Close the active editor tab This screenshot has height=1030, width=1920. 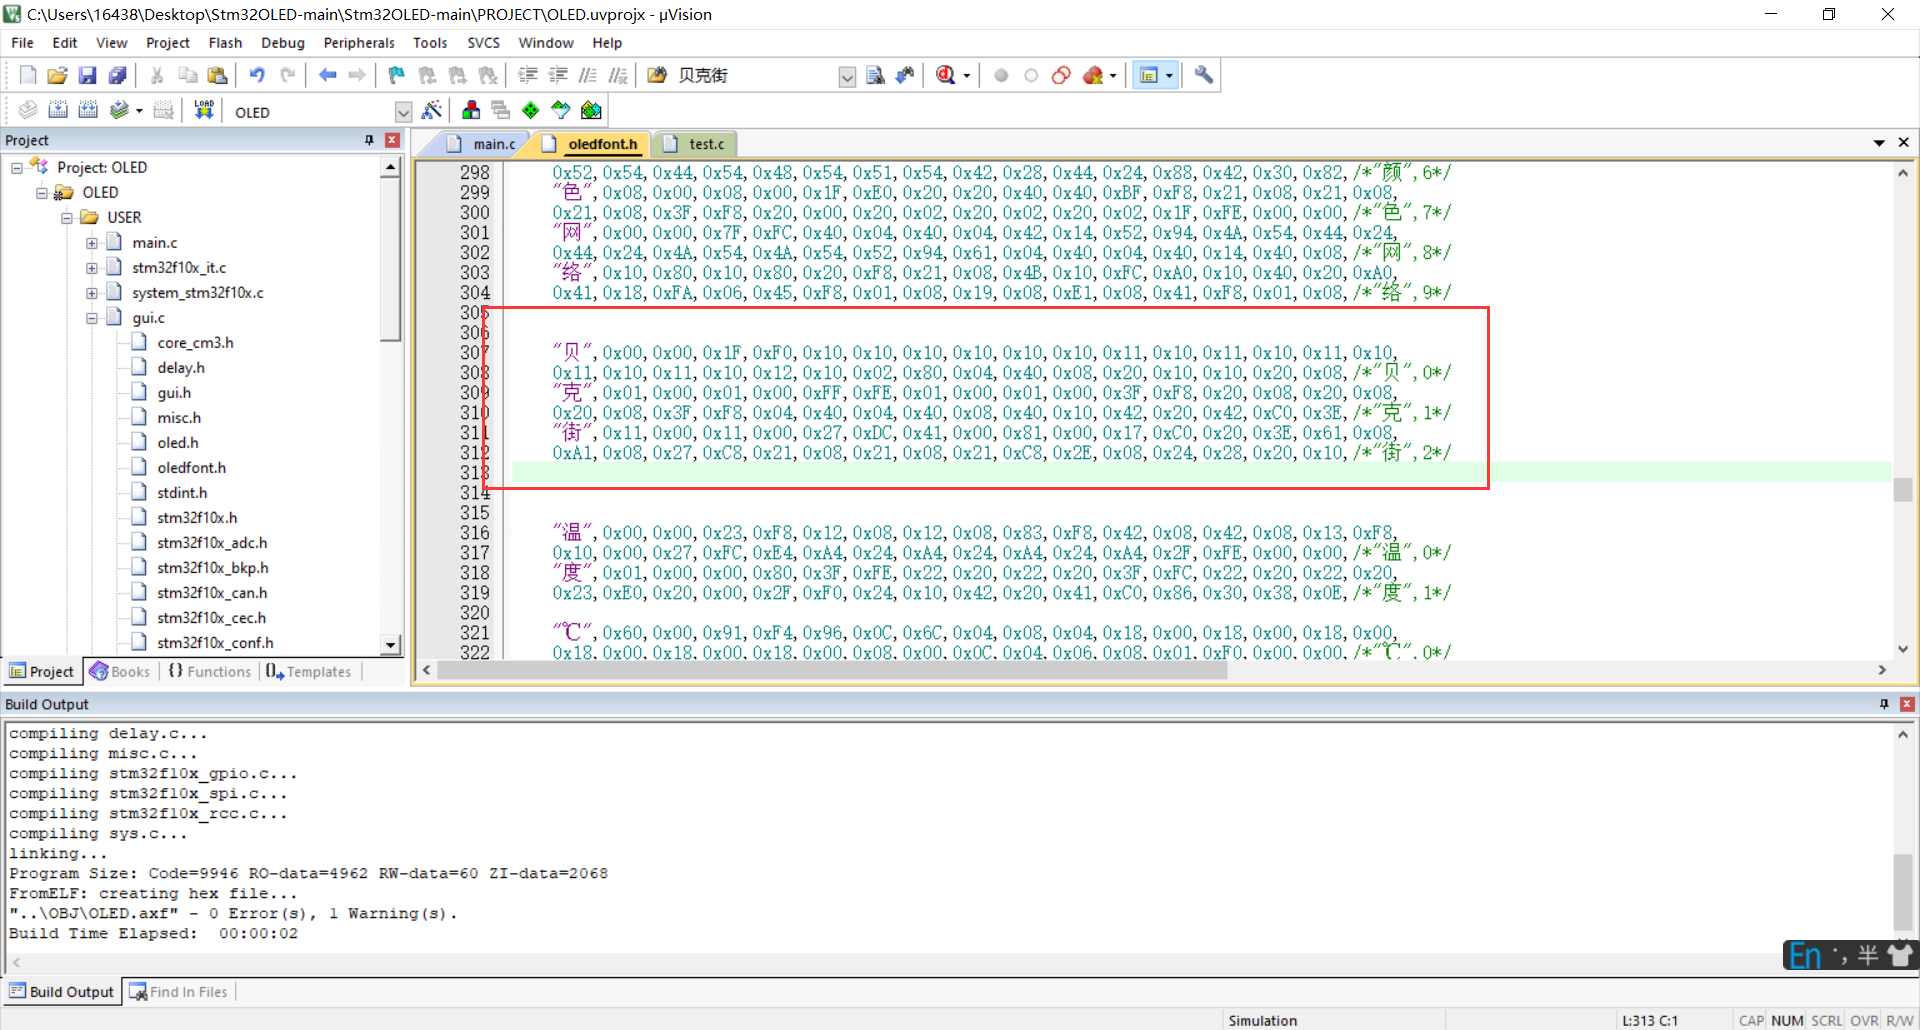pyautogui.click(x=1904, y=143)
